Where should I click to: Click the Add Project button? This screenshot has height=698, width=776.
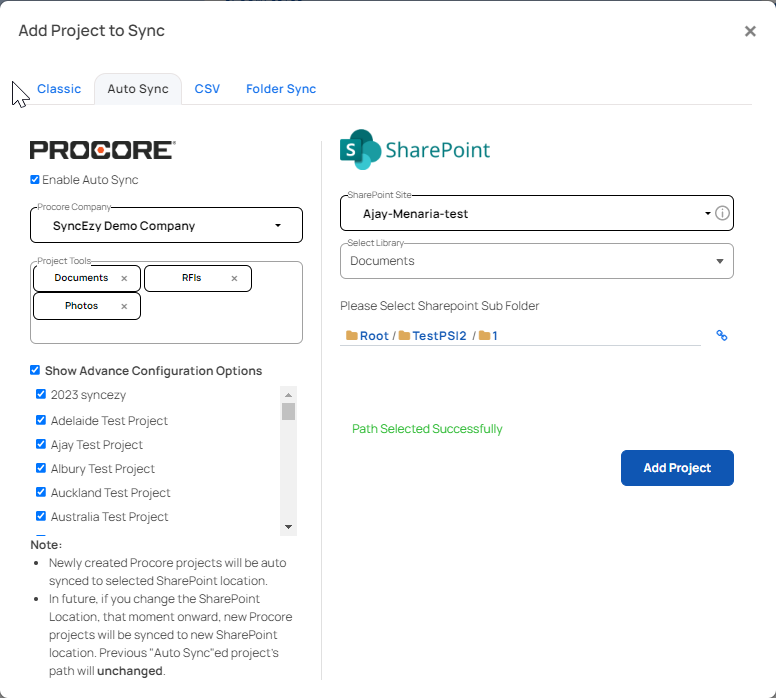pos(677,468)
